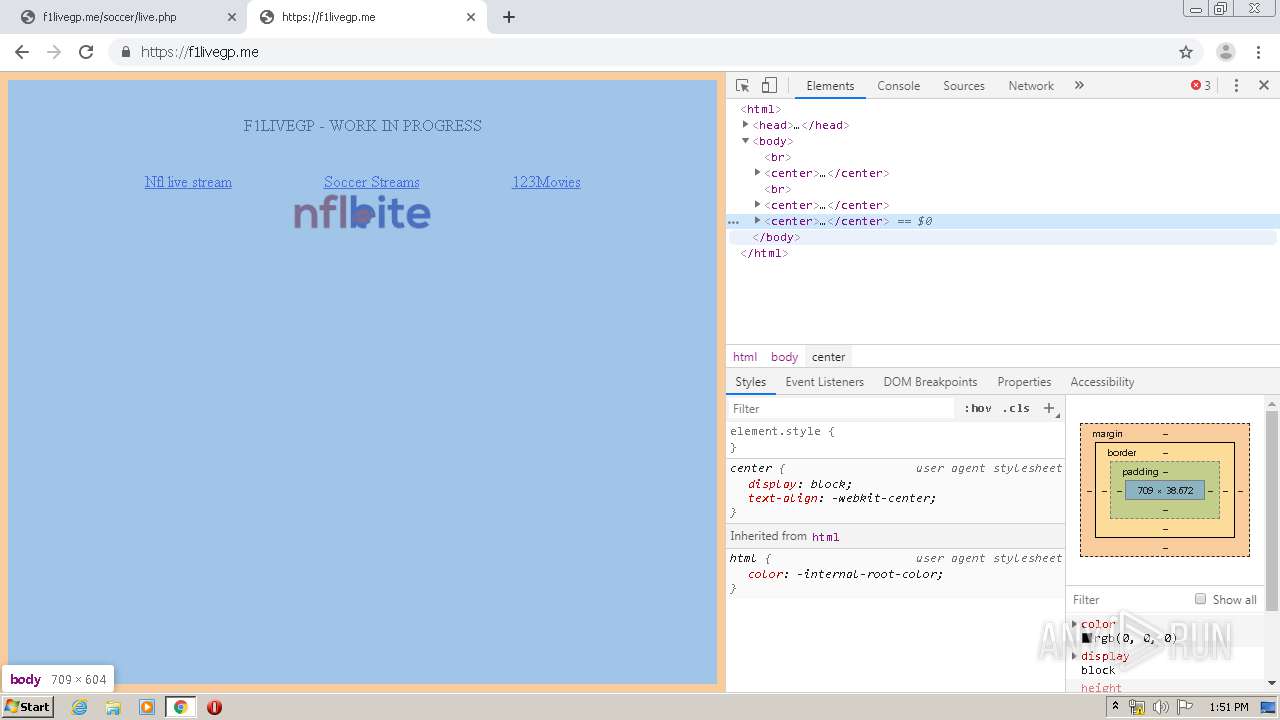Select the Event Listeners tab

point(824,382)
